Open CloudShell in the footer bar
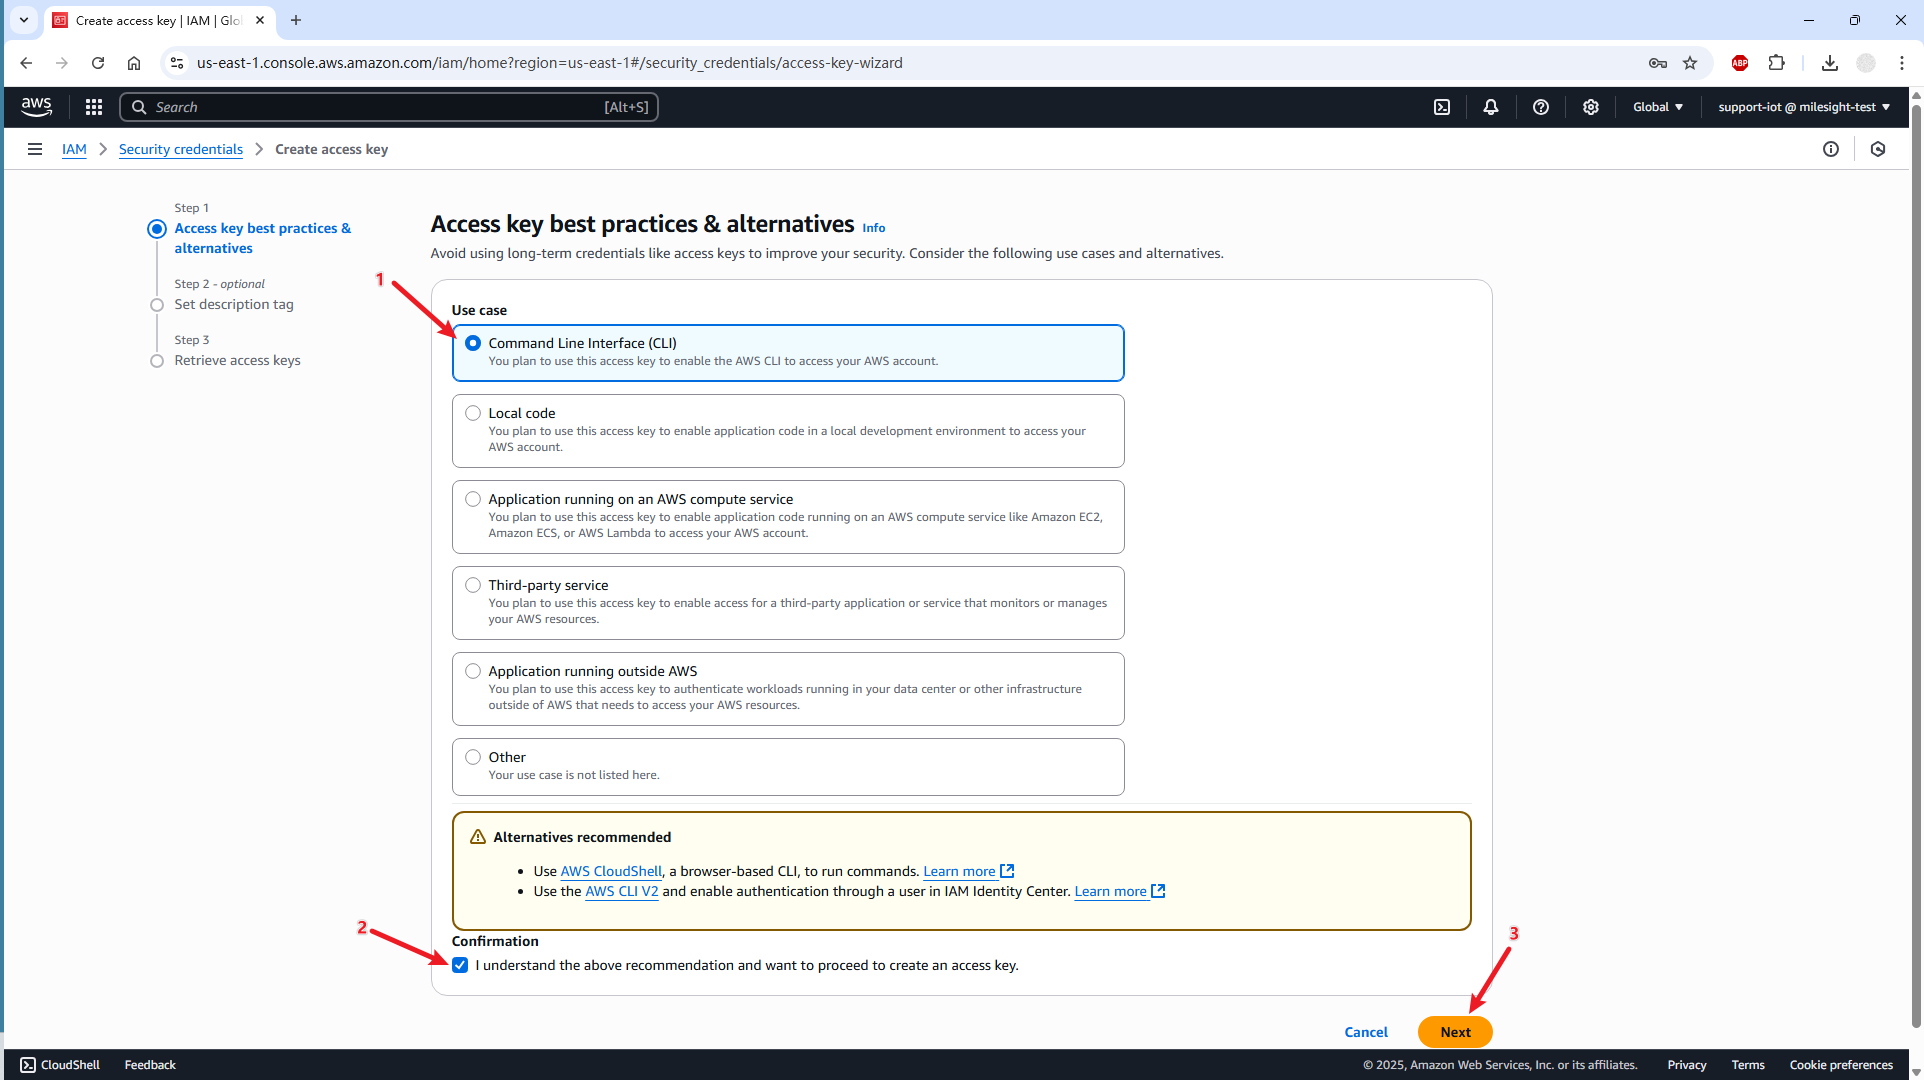Image resolution: width=1924 pixels, height=1080 pixels. pos(60,1065)
